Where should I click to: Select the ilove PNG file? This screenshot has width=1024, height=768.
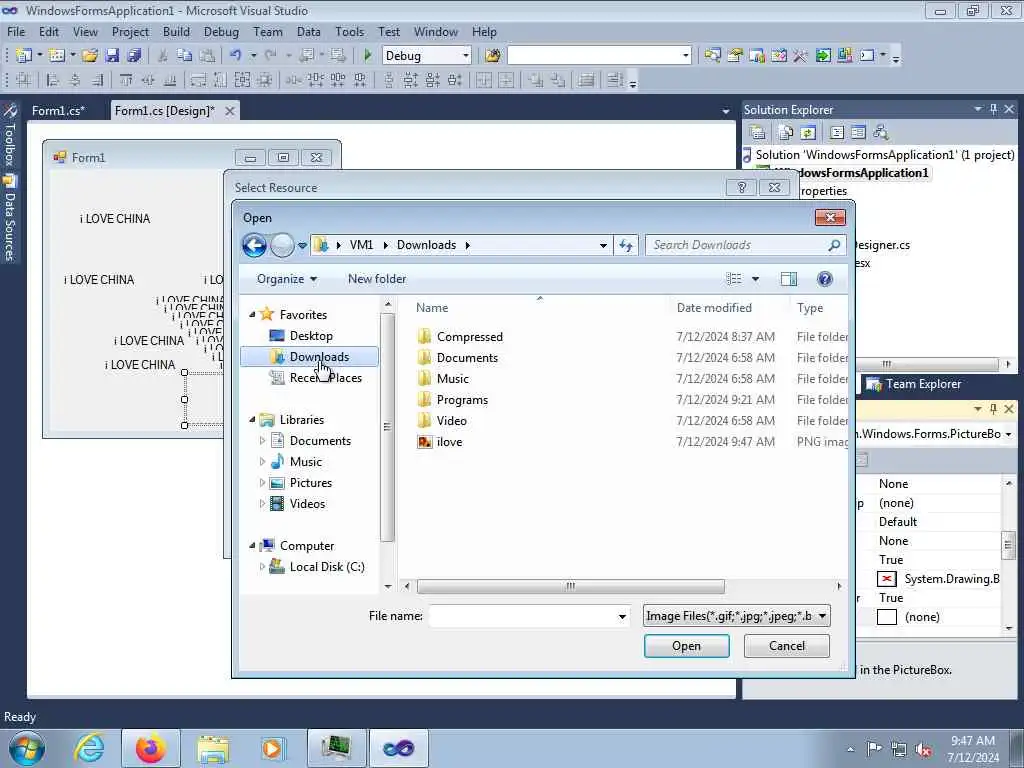(449, 441)
